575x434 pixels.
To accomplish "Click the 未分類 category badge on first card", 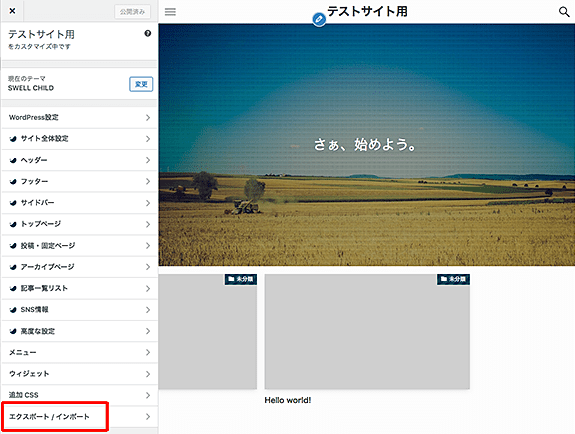I will pos(241,279).
